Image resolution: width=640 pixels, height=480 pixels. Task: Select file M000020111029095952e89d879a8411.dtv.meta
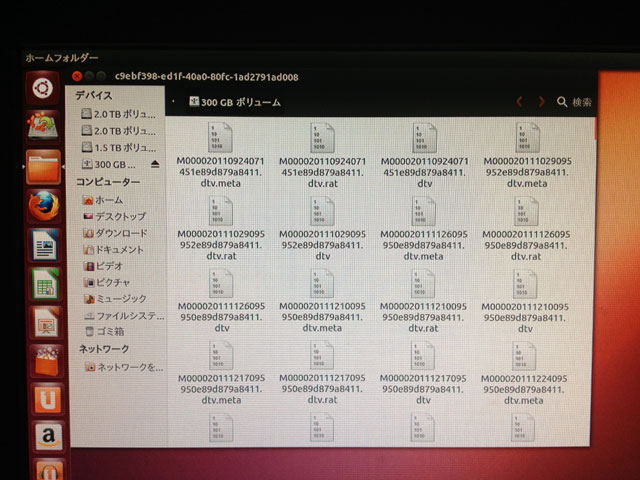point(527,155)
